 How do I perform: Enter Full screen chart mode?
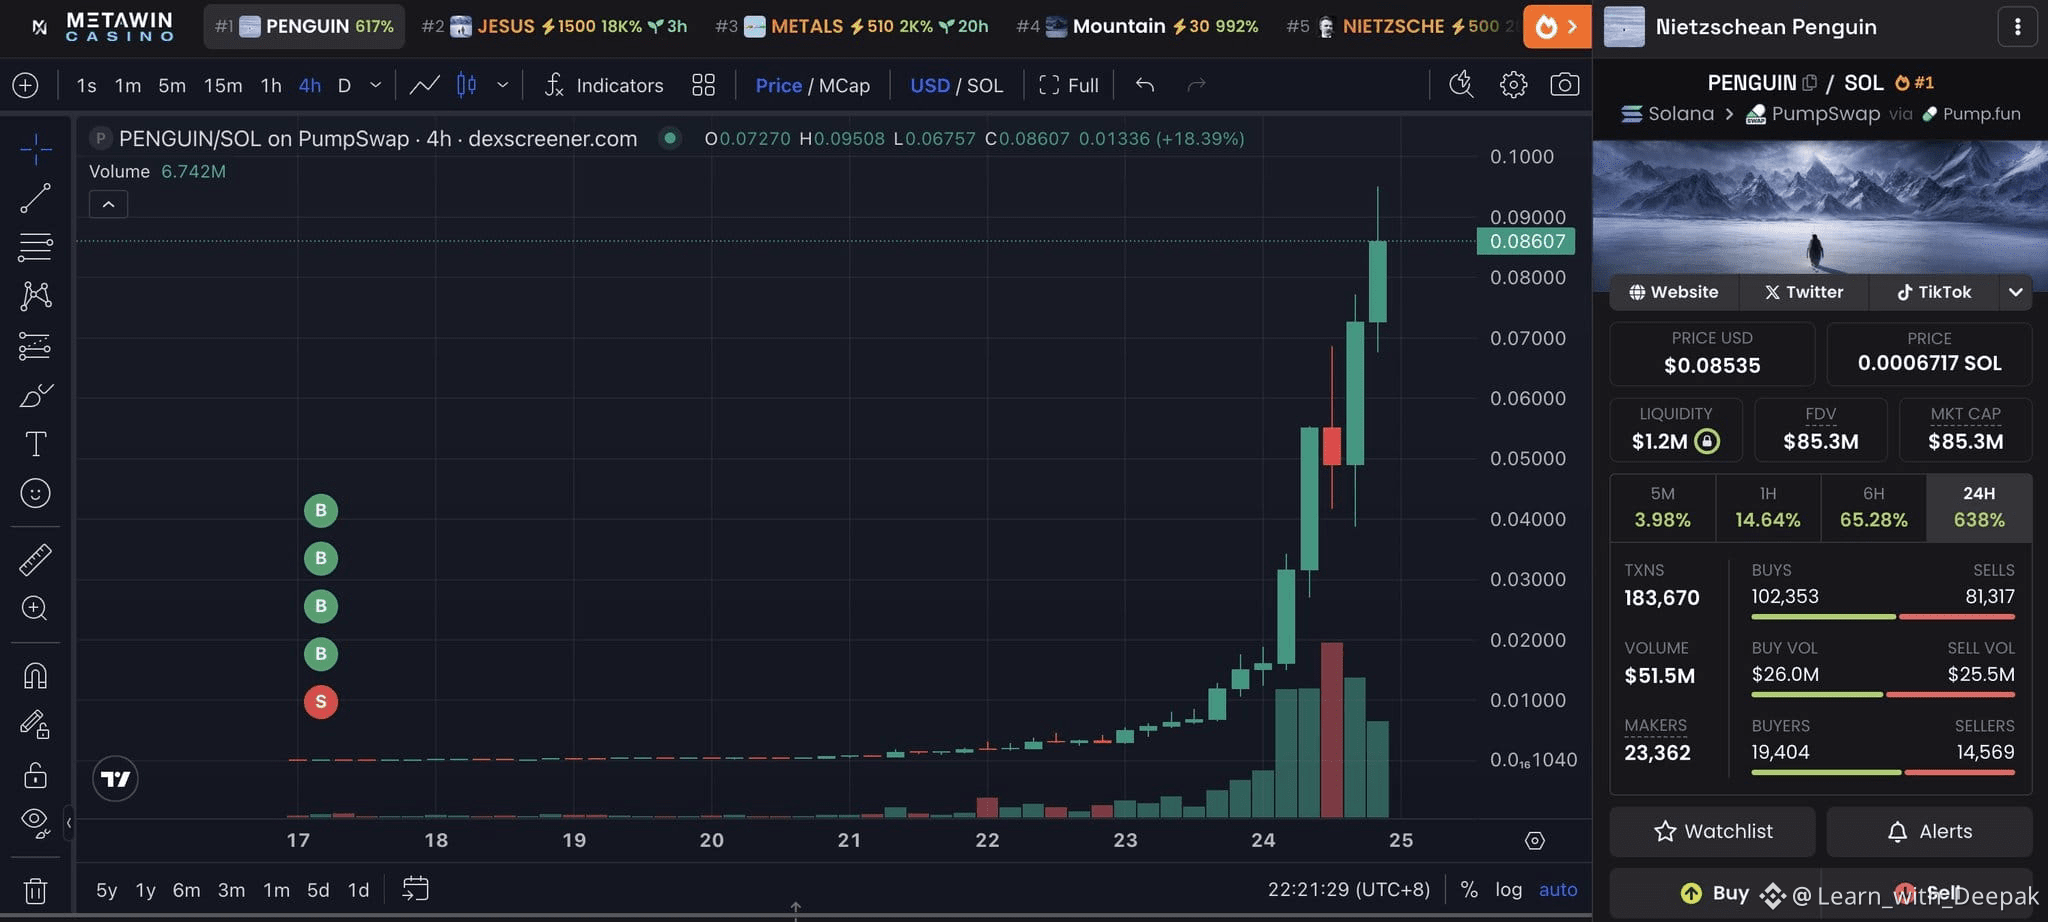point(1069,86)
